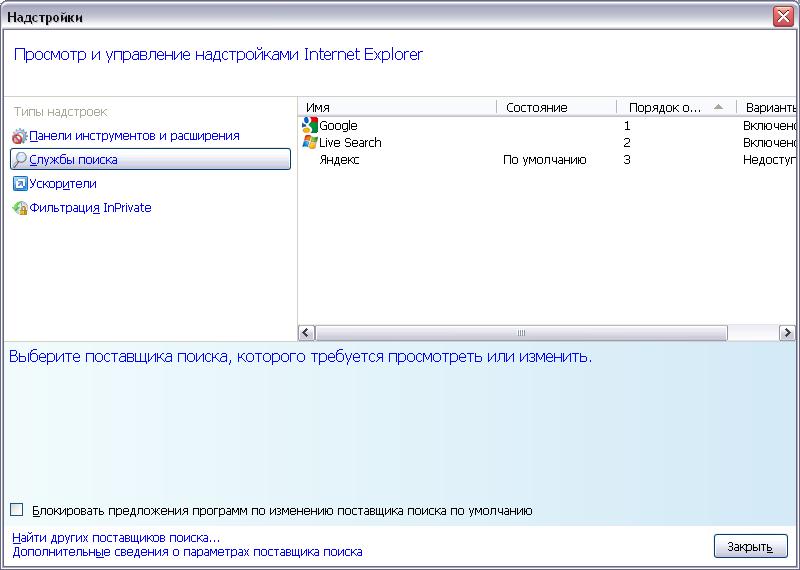Screen dimensions: 800x570
Task: Close the Надстройки dialog with red X
Action: 783,17
